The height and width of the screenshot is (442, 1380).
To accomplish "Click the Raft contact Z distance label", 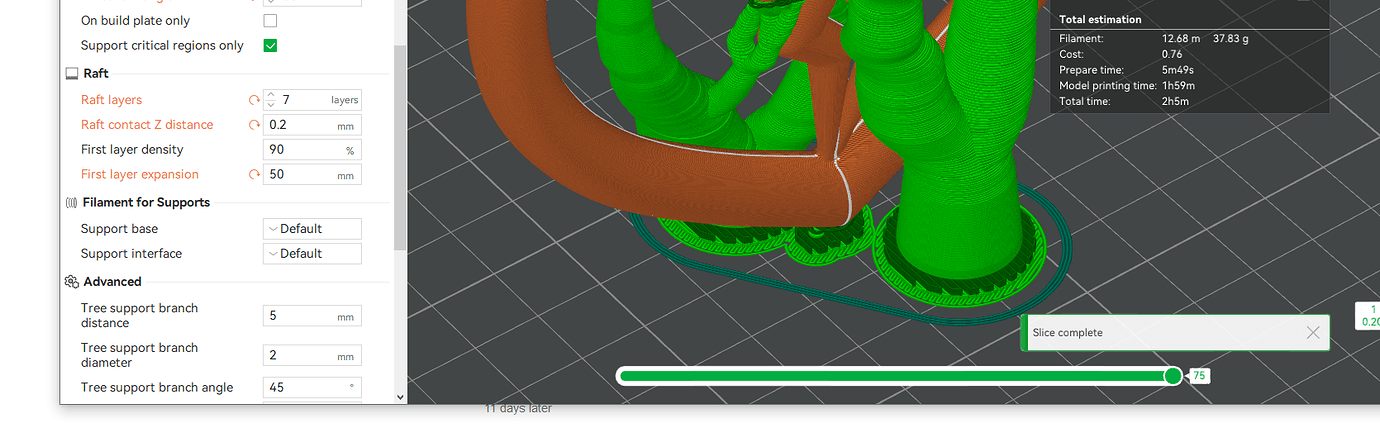I will pos(147,125).
